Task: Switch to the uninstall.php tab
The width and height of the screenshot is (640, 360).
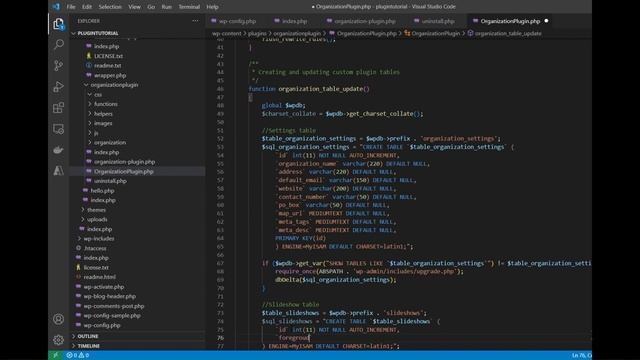Action: [434, 21]
